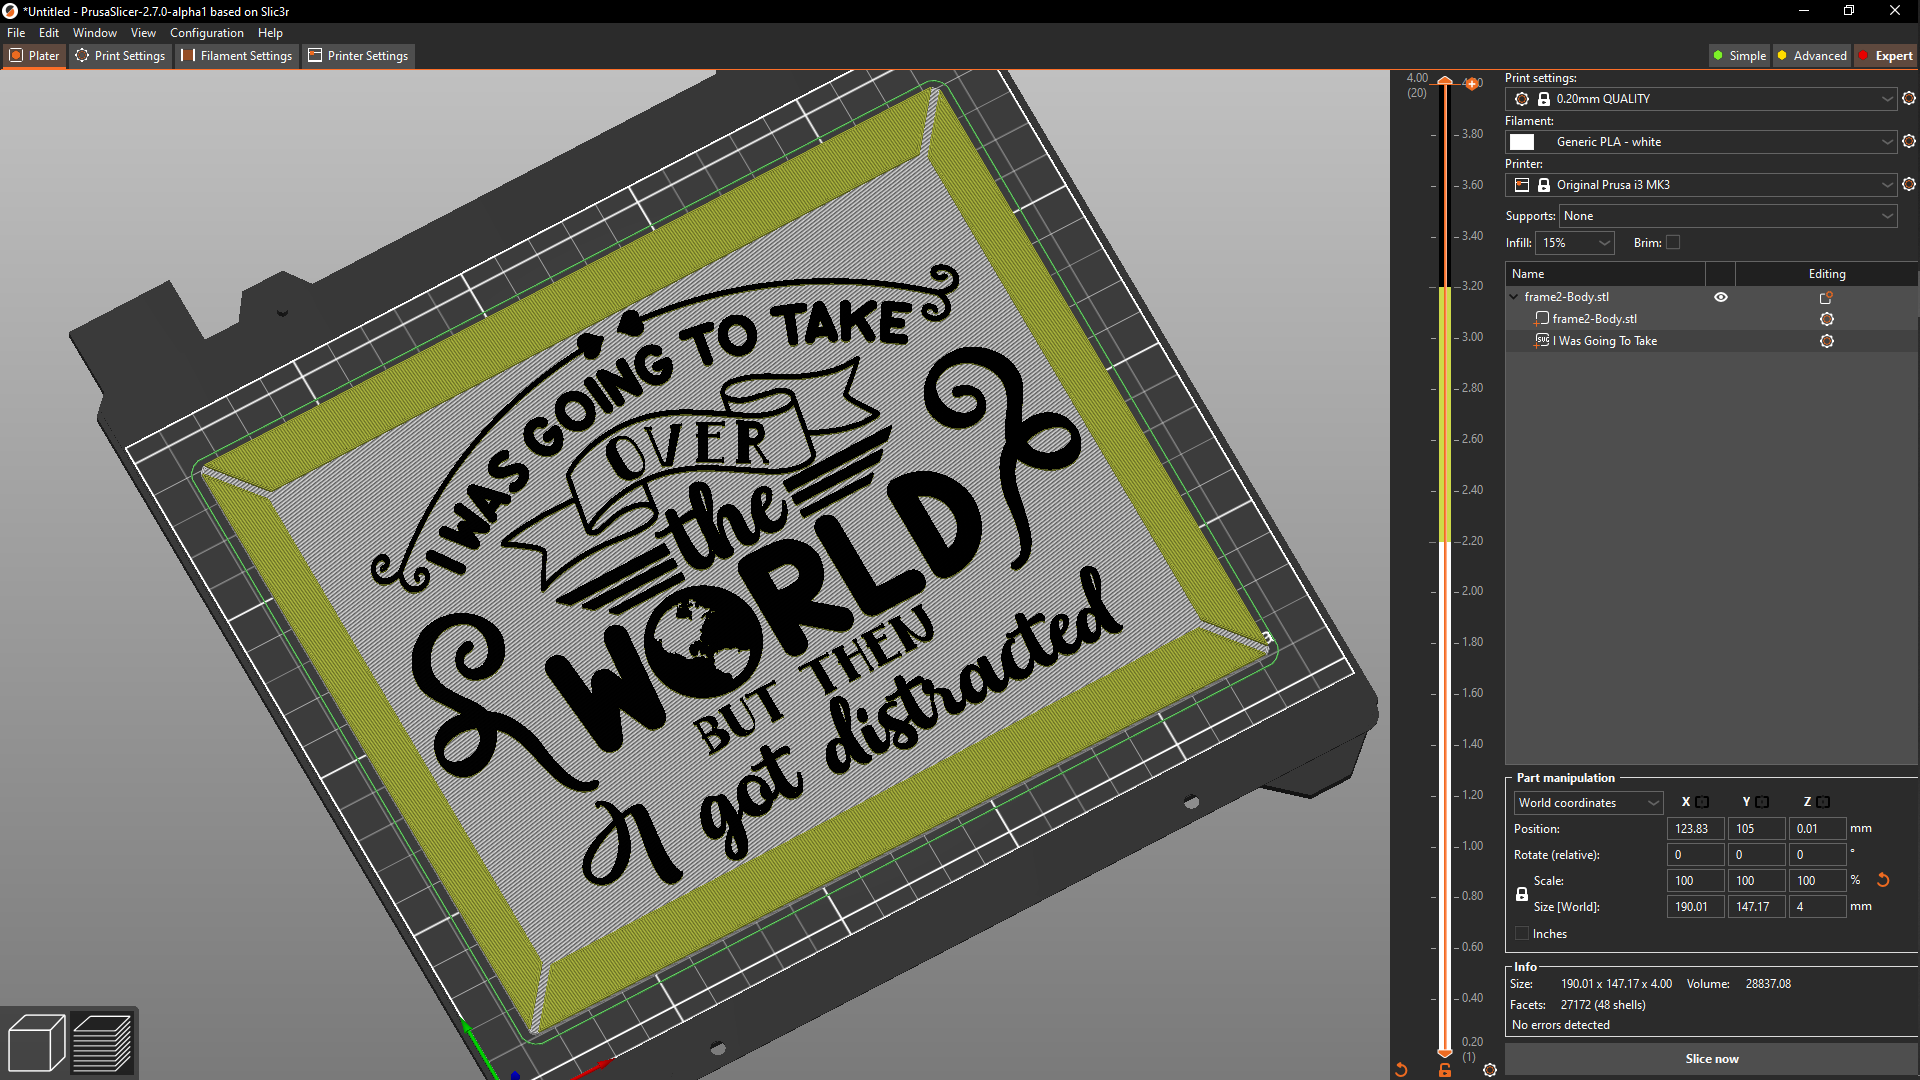The height and width of the screenshot is (1080, 1920).
Task: Click the Slice now button
Action: (x=1711, y=1058)
